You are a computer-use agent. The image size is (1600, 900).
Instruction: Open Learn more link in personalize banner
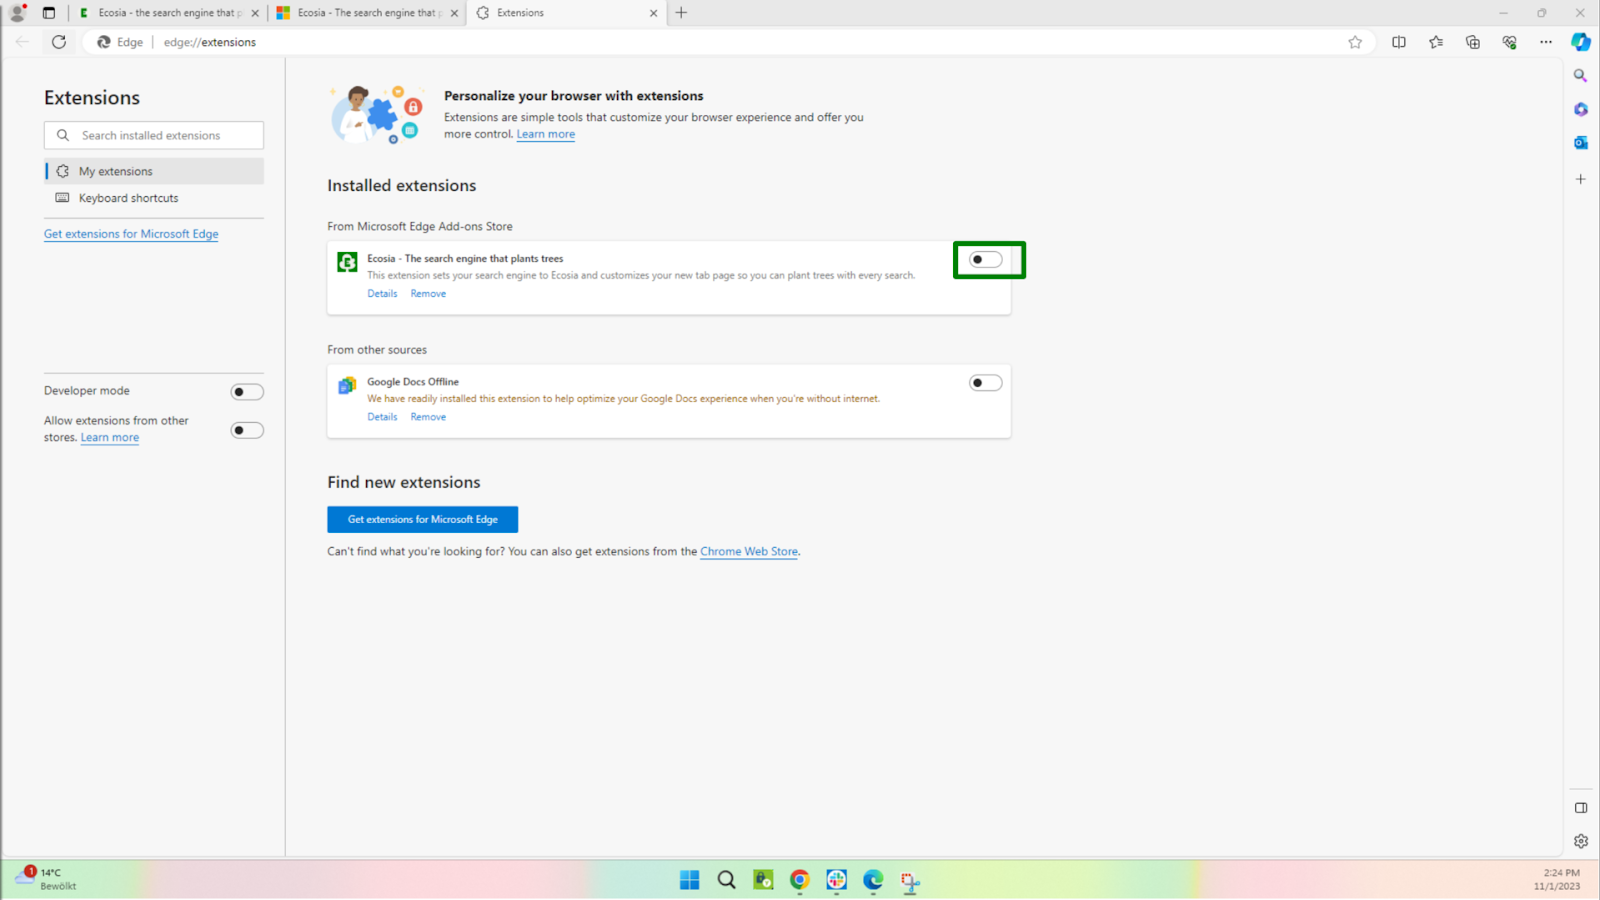click(546, 134)
